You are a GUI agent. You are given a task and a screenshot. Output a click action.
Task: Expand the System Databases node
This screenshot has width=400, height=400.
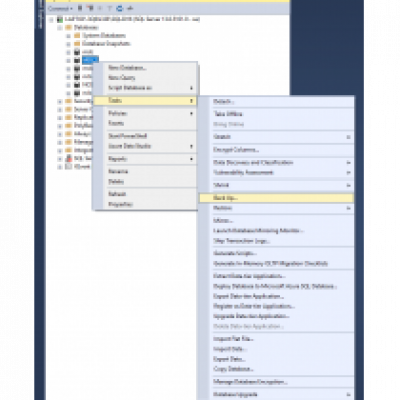[x=68, y=36]
